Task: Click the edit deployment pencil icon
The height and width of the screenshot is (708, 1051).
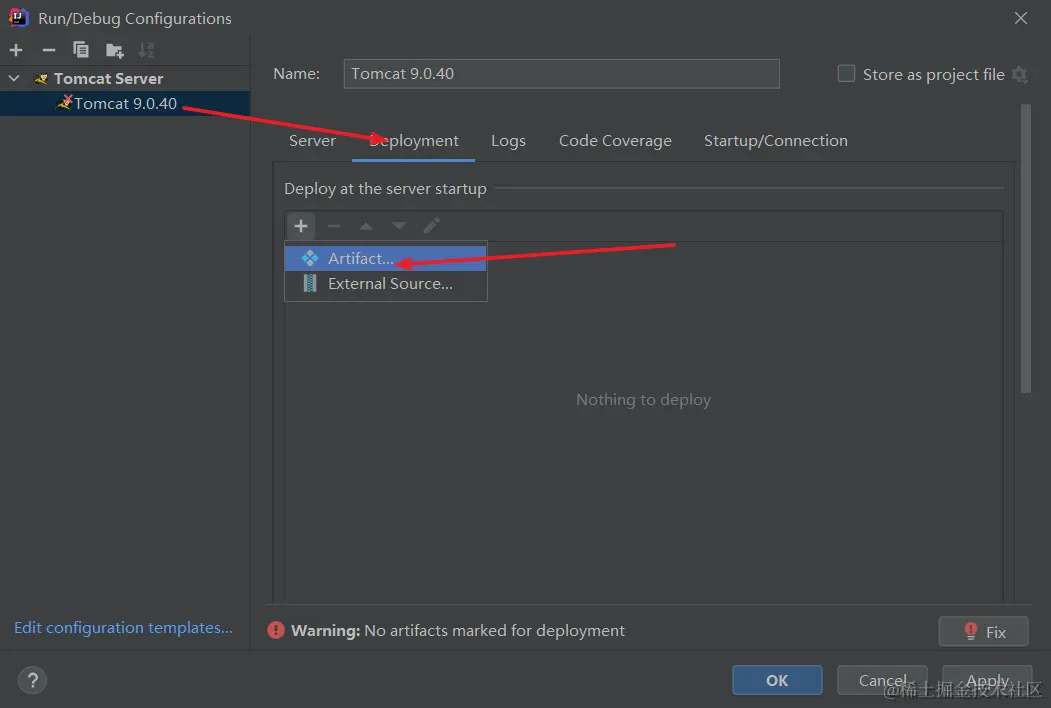Action: (432, 226)
